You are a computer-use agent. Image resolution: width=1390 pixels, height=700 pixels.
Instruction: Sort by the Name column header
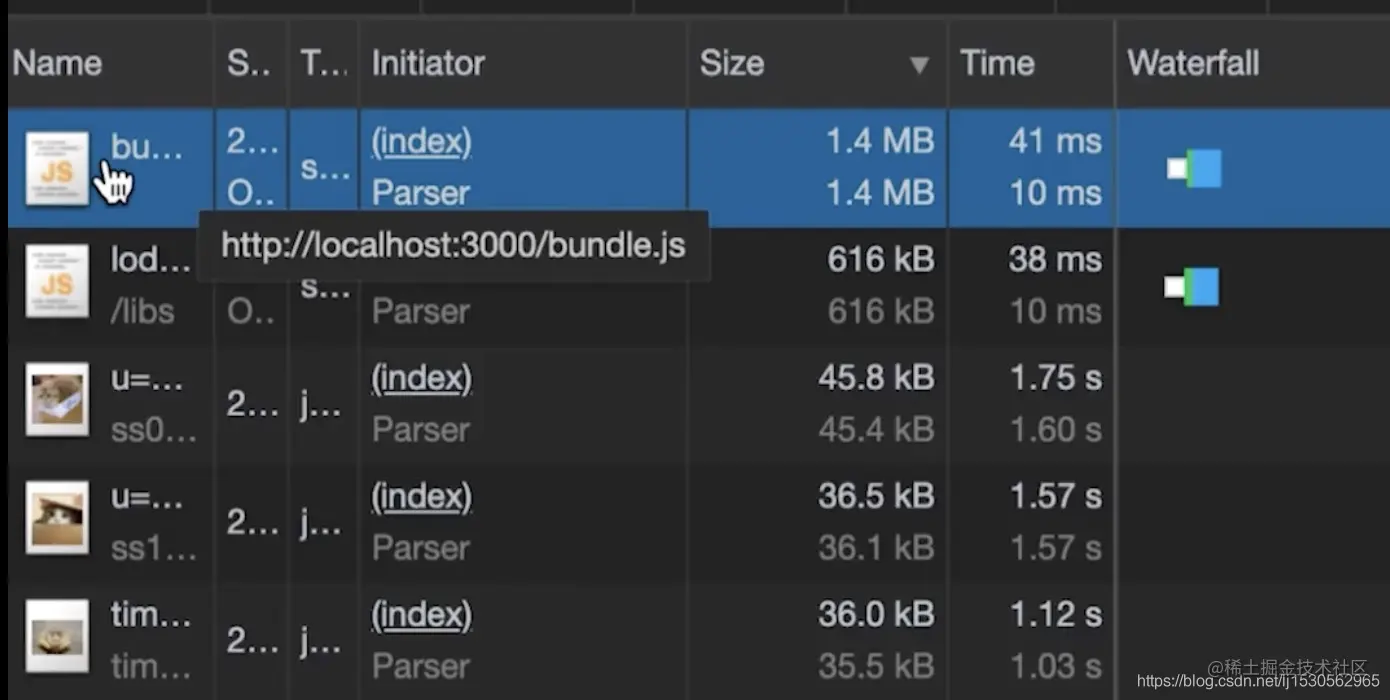click(x=57, y=63)
